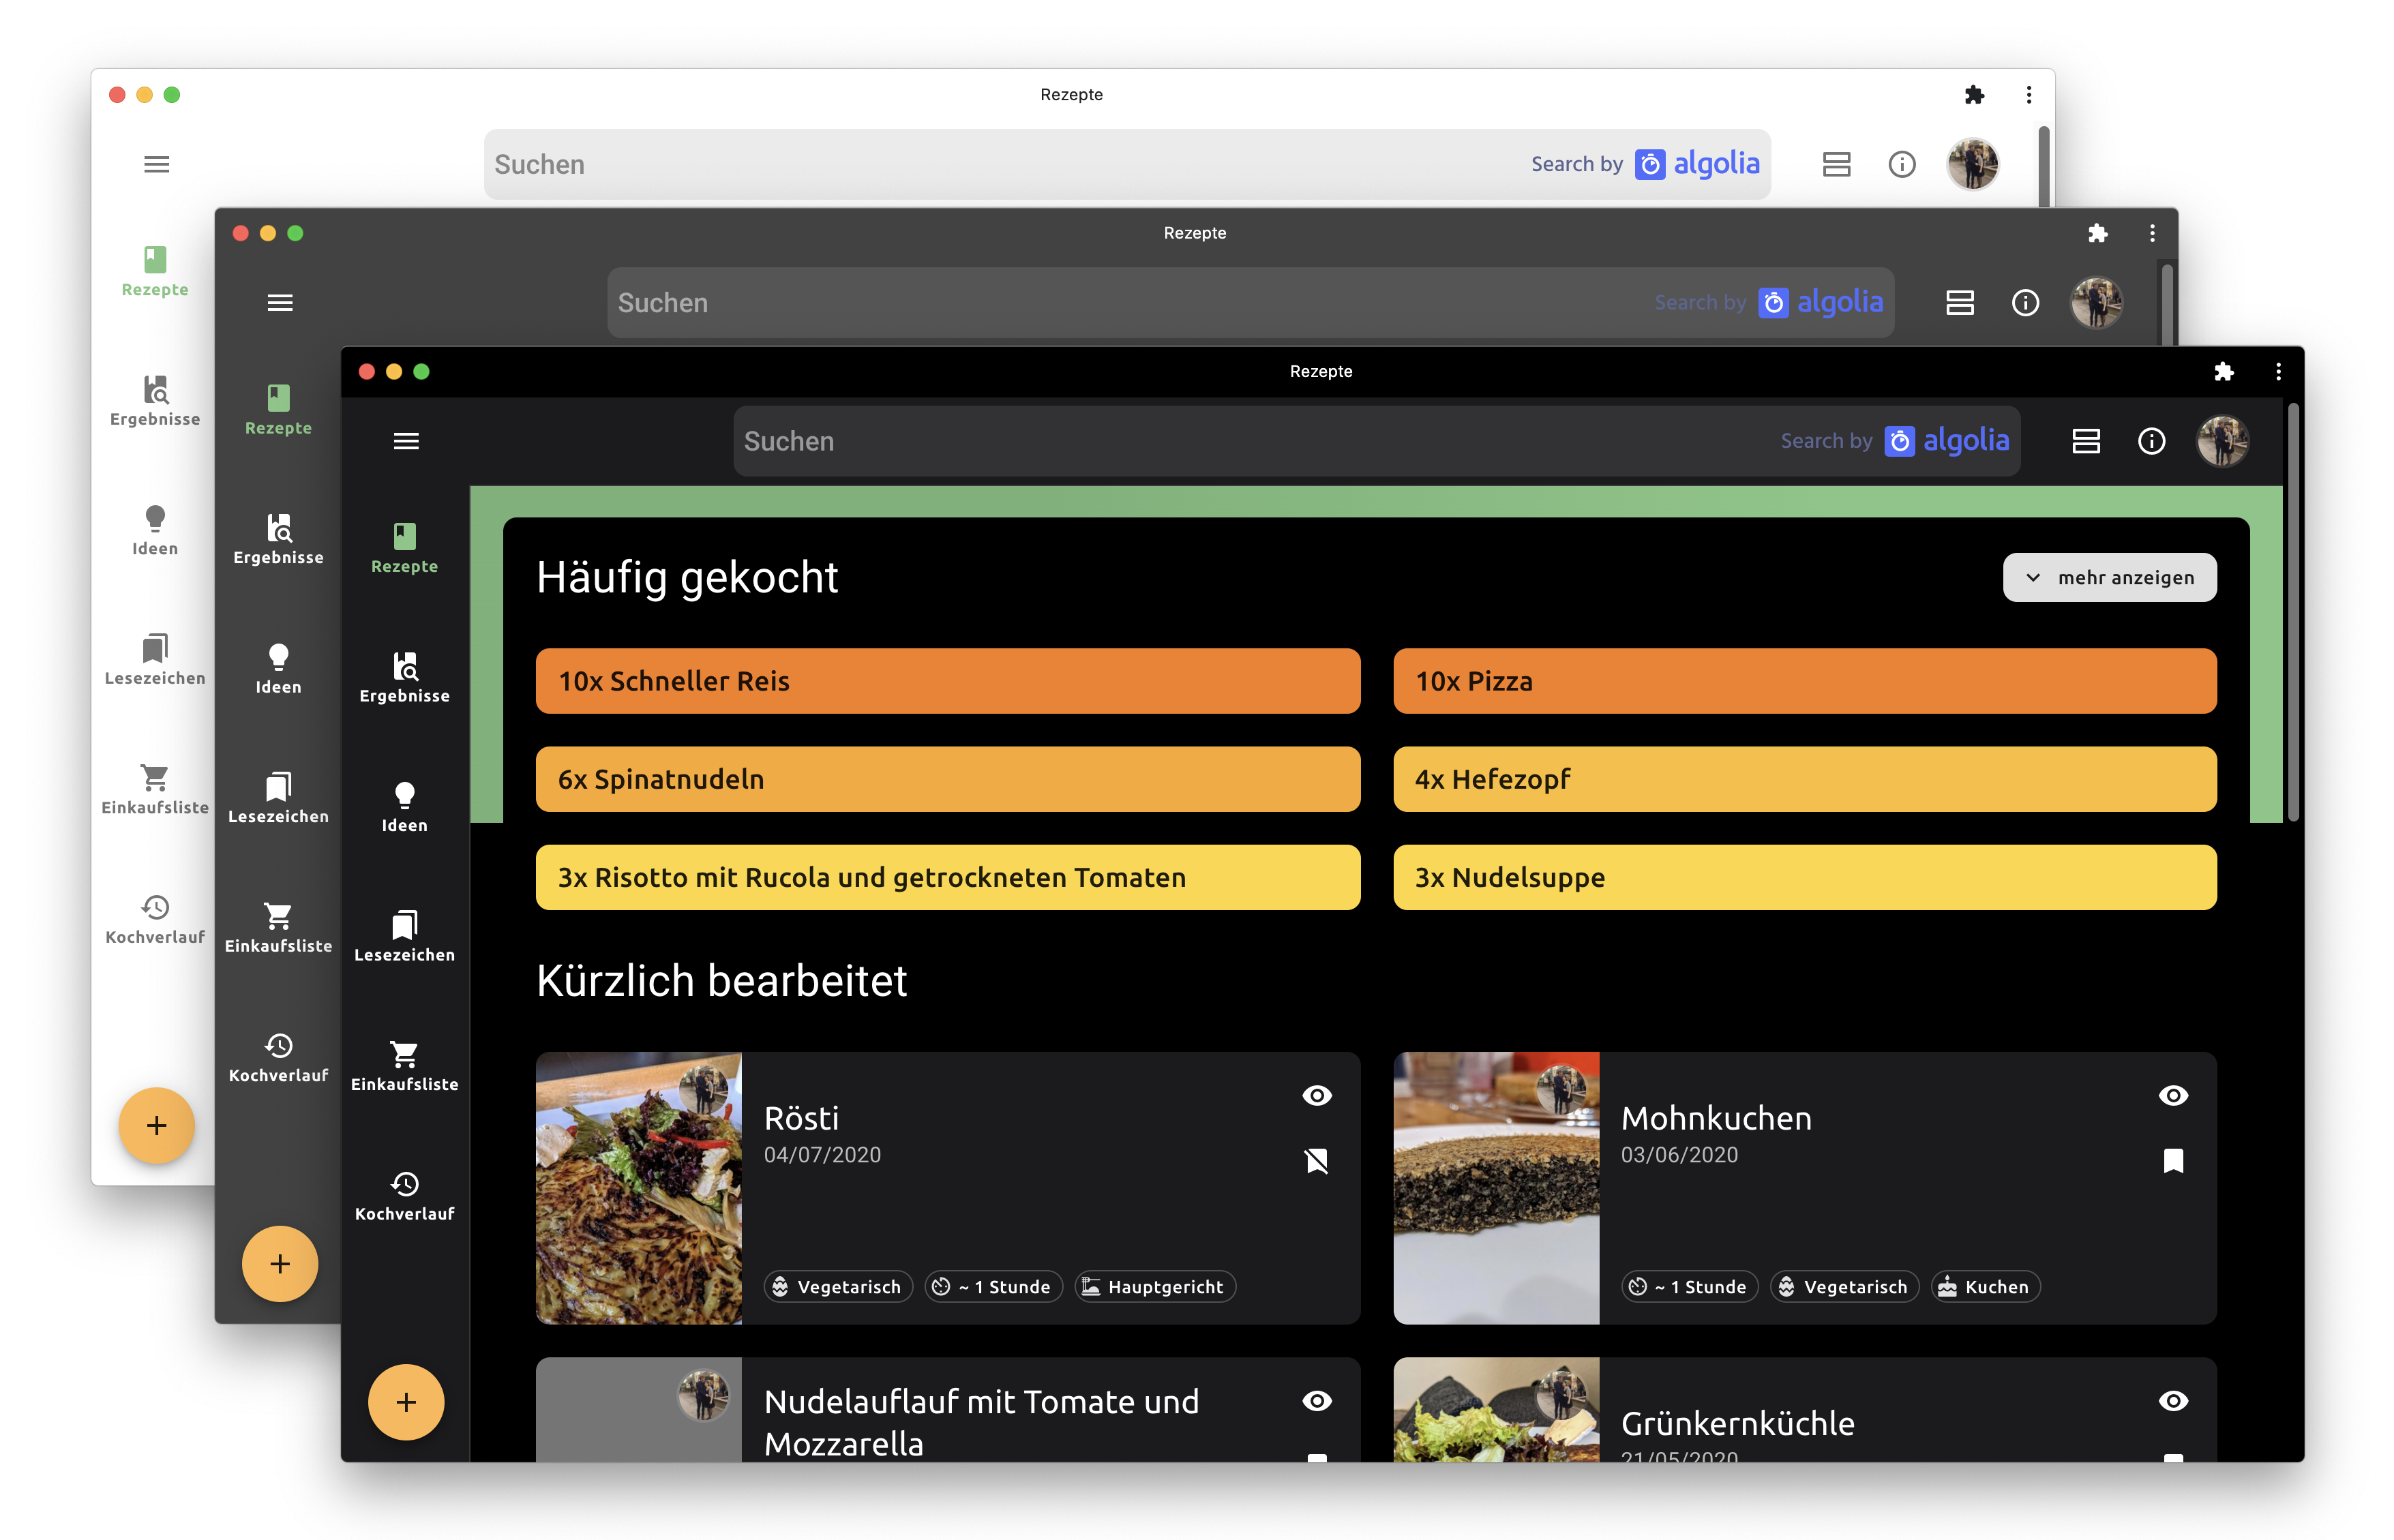Open three-dot menu in grey window titlebar

pos(2153,233)
